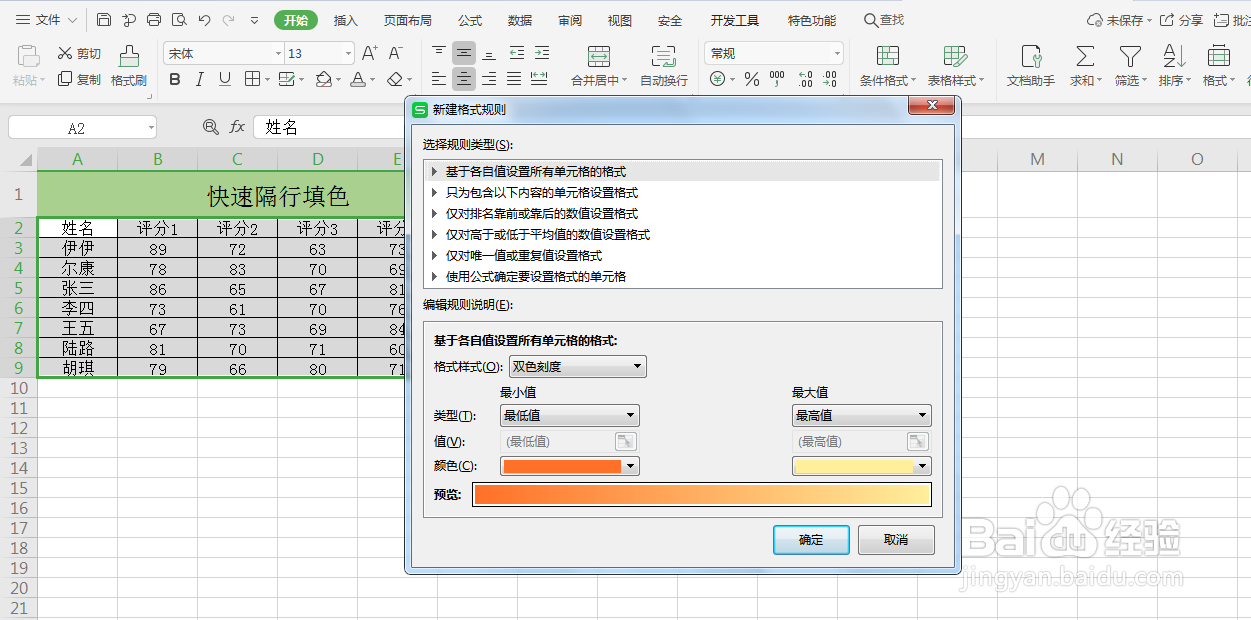This screenshot has height=620, width=1251.
Task: Open the 双色刻度 format style dropdown
Action: point(577,366)
